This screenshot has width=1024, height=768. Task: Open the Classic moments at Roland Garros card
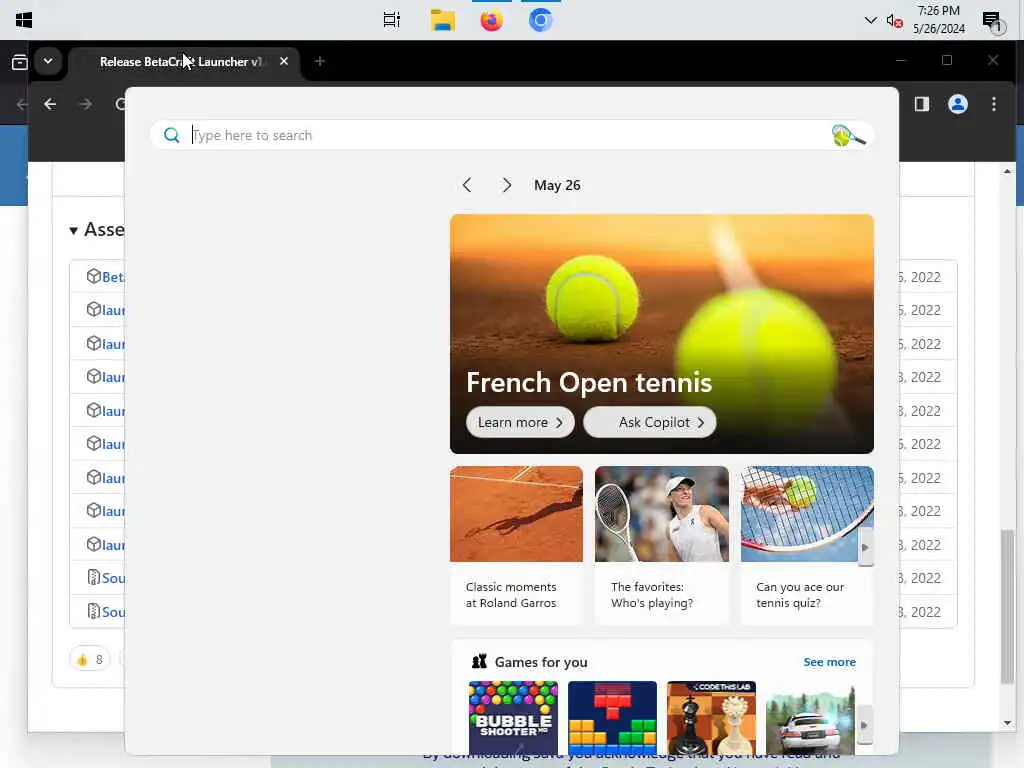coord(516,545)
